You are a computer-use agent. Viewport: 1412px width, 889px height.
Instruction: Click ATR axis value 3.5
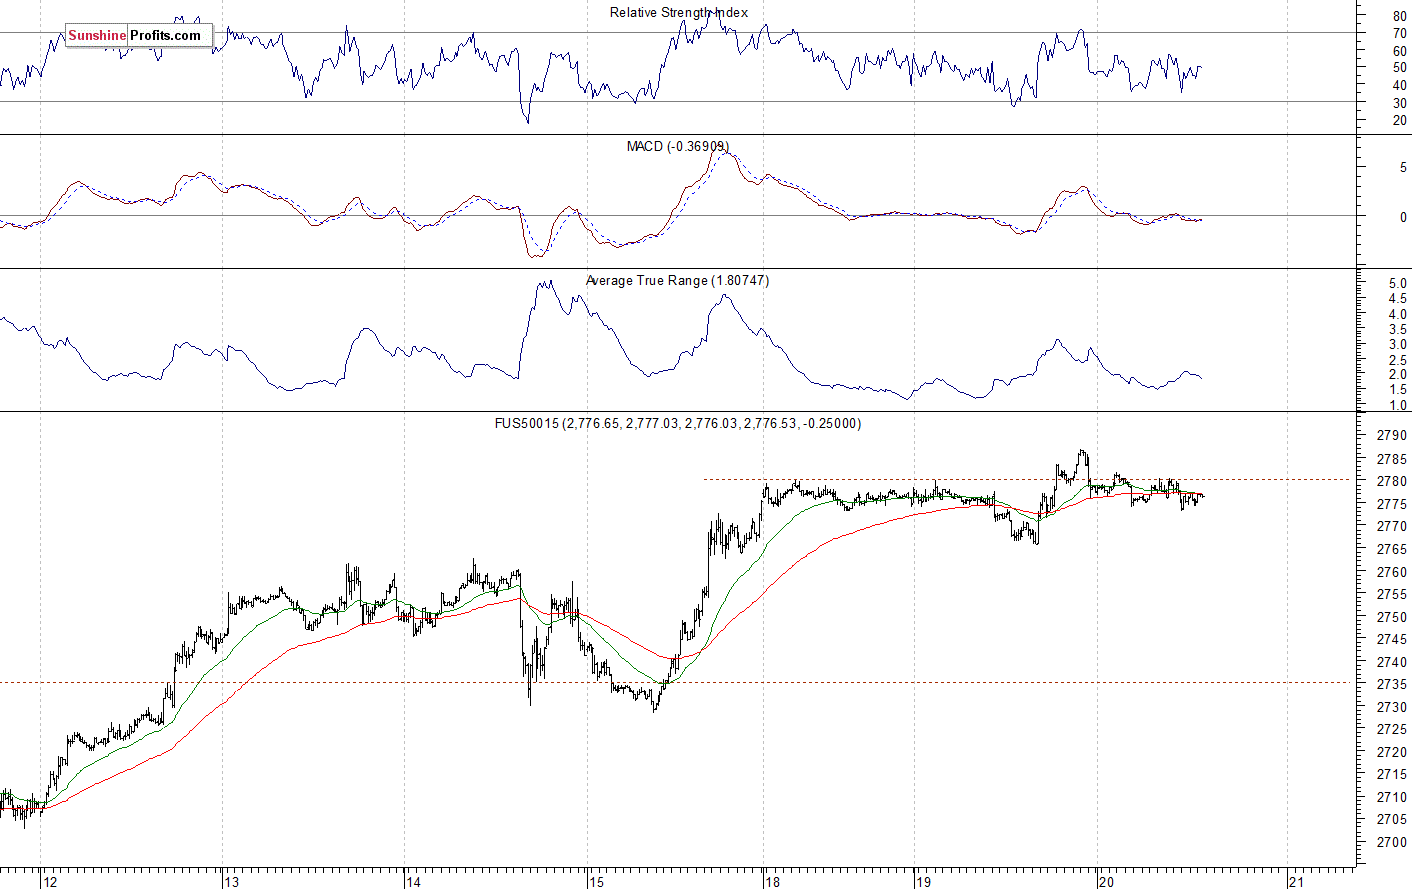pos(1398,329)
